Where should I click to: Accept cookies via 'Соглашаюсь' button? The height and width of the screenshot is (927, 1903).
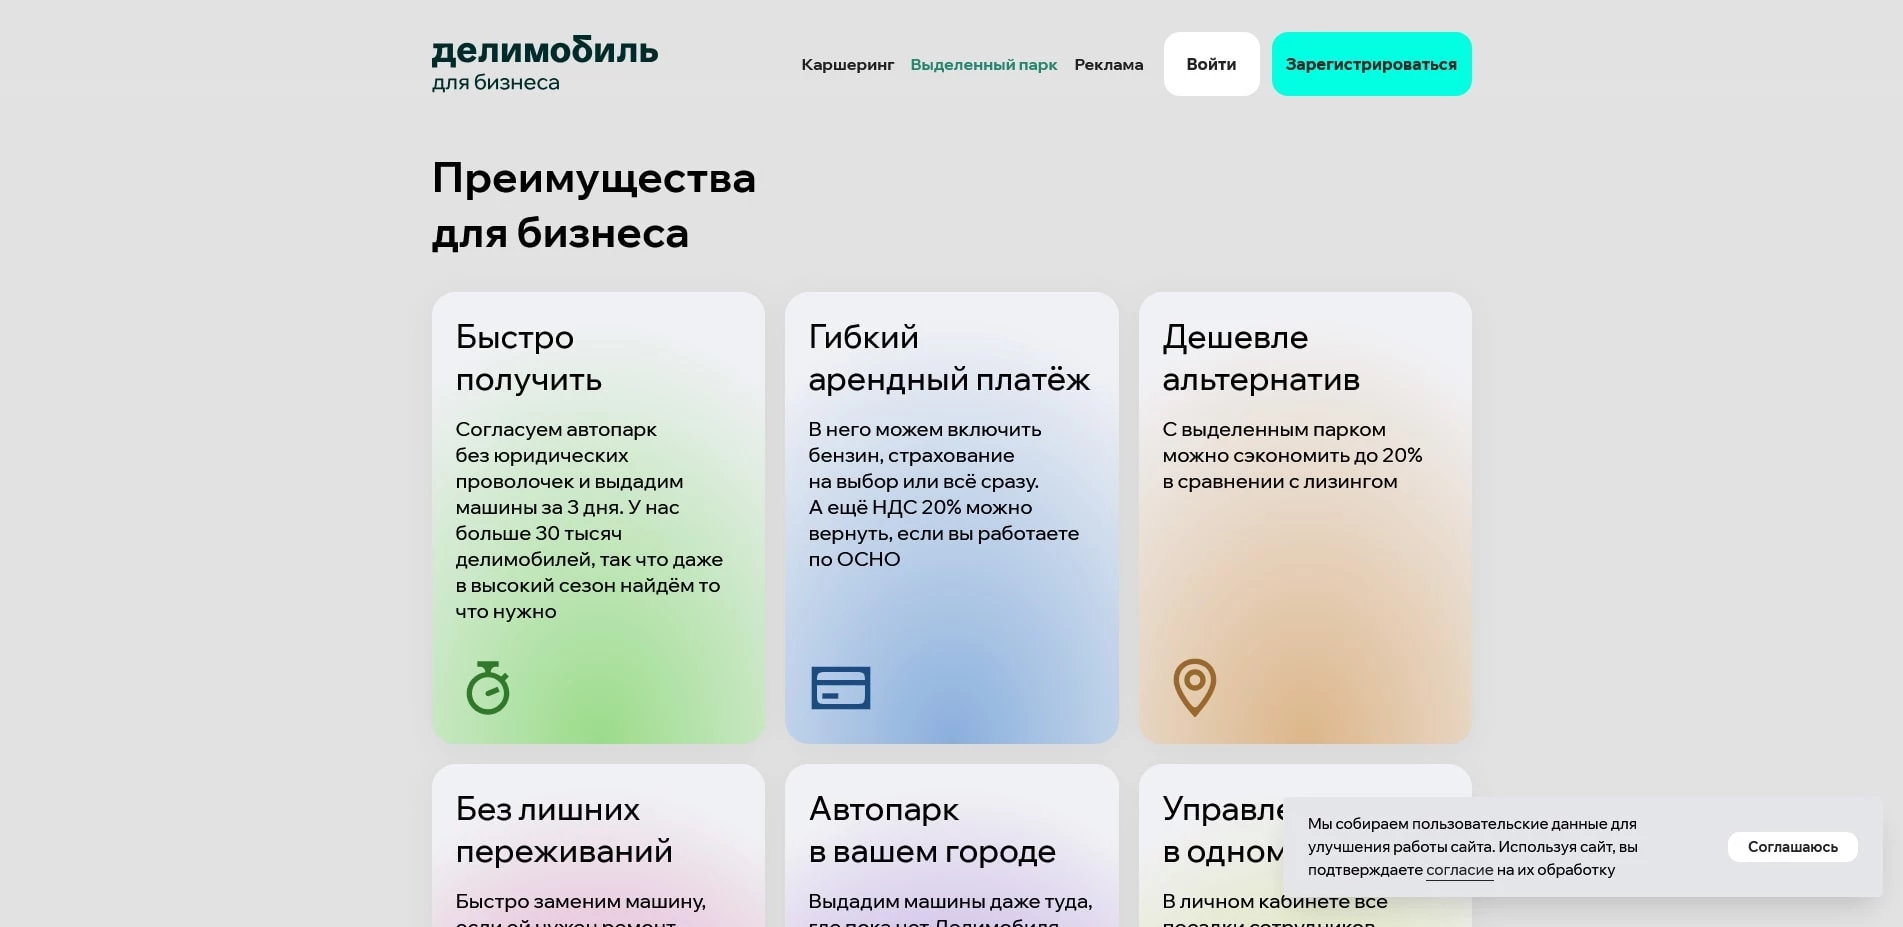click(1792, 846)
